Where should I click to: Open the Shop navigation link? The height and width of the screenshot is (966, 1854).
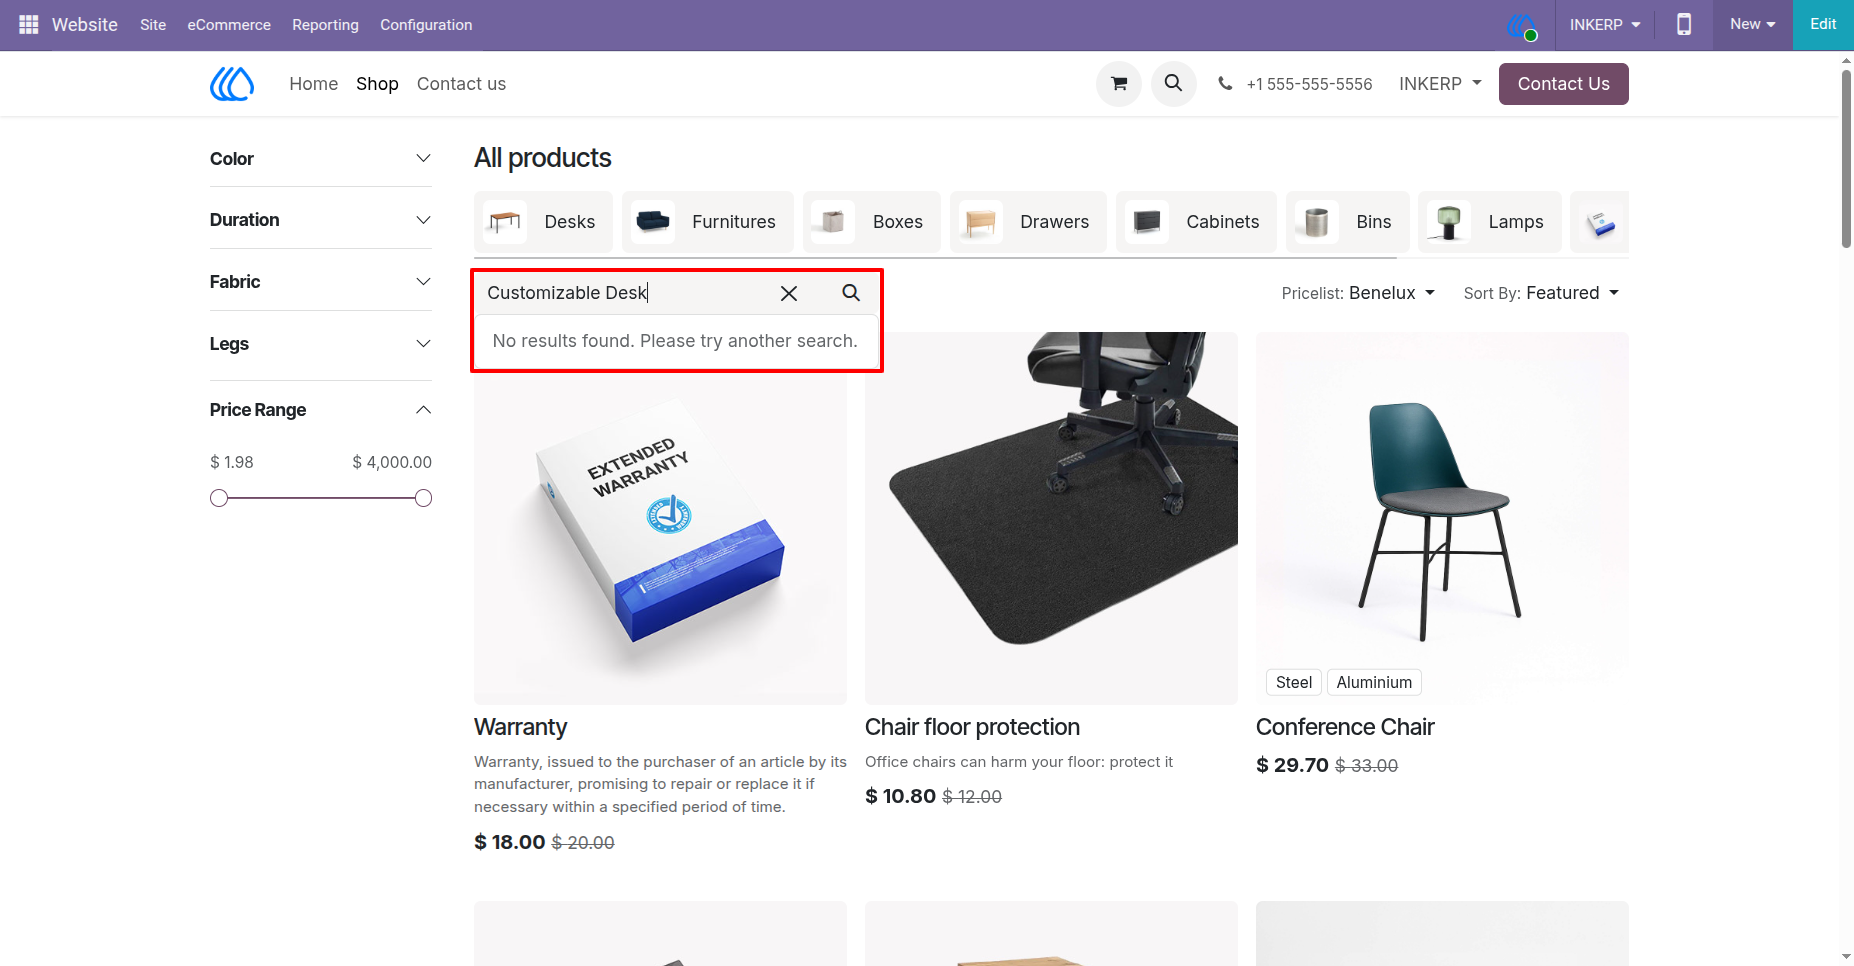pyautogui.click(x=377, y=84)
